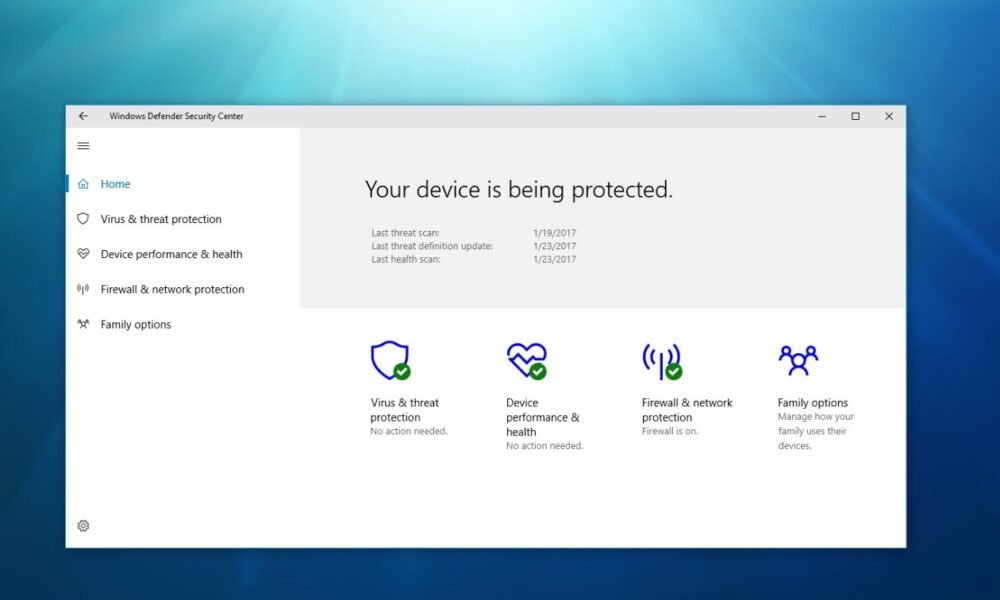Toggle the hamburger navigation menu

pos(83,146)
